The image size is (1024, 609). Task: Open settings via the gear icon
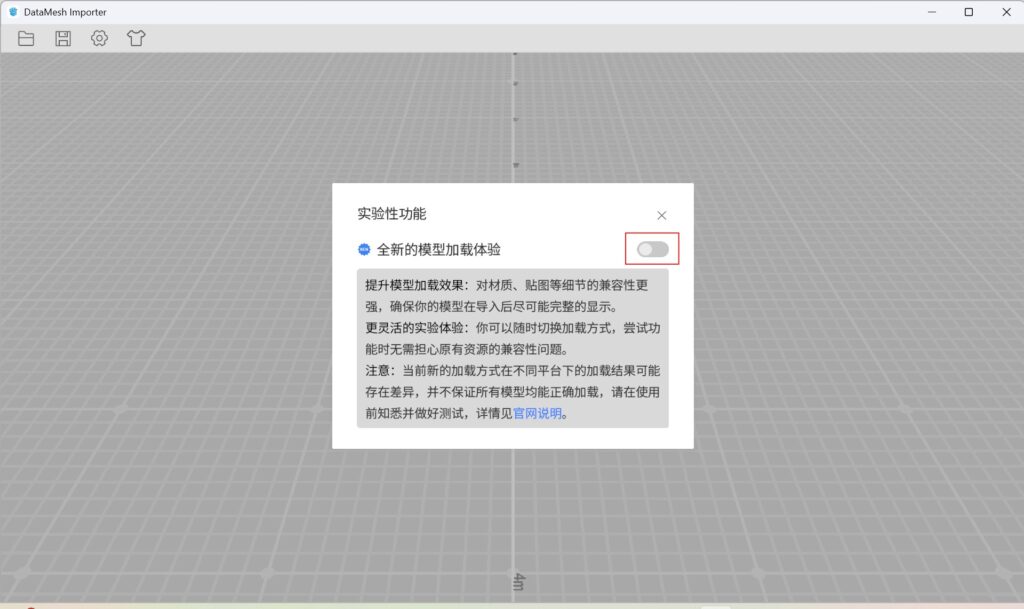[x=99, y=38]
